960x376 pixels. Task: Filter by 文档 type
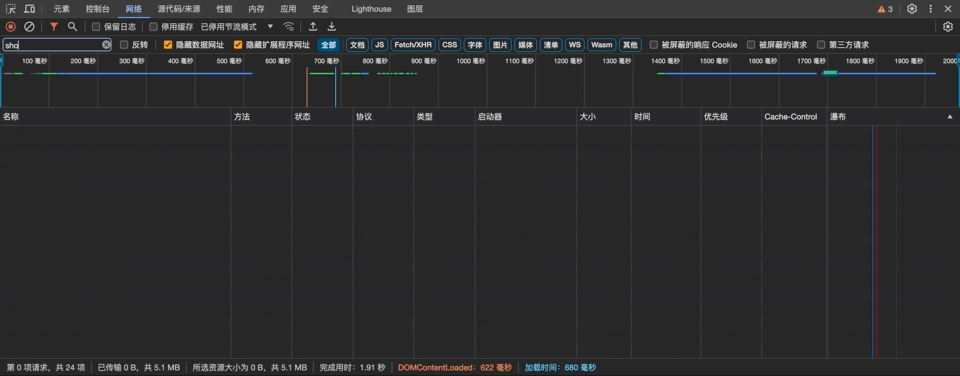(357, 45)
